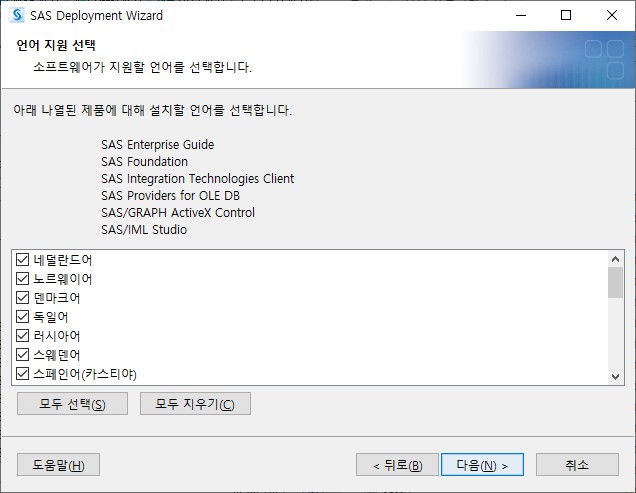The height and width of the screenshot is (493, 636).
Task: Click SAS Integration Technologies Client text
Action: coord(198,179)
